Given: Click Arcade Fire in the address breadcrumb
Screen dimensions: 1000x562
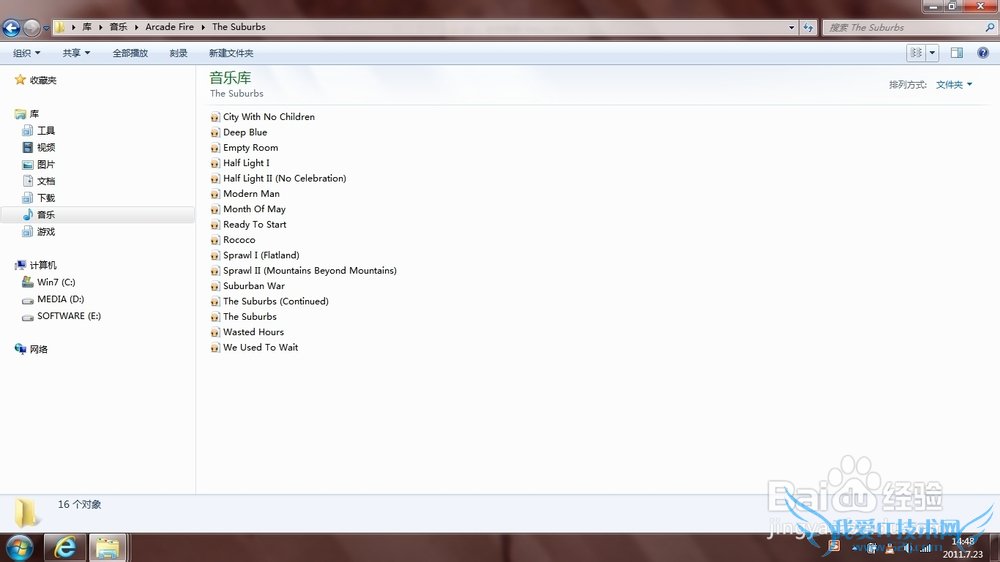Looking at the screenshot, I should click(x=169, y=27).
